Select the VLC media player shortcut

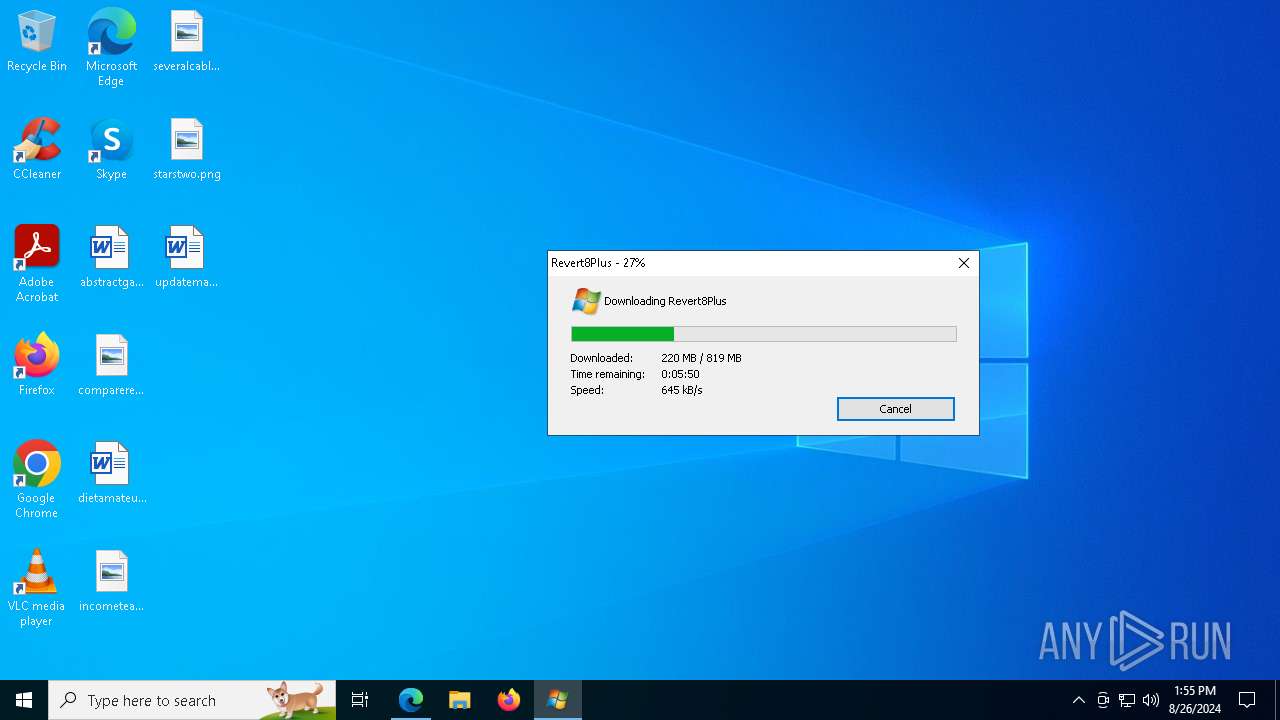tap(37, 588)
